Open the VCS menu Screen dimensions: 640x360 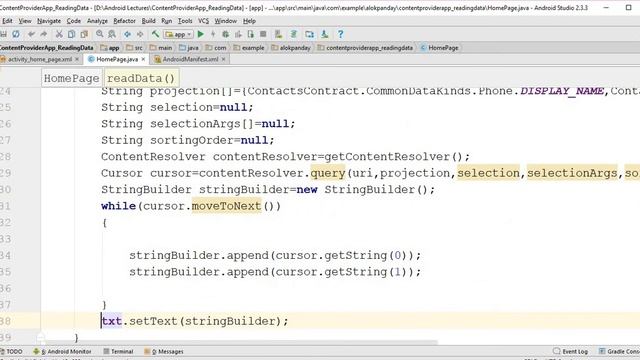(203, 21)
